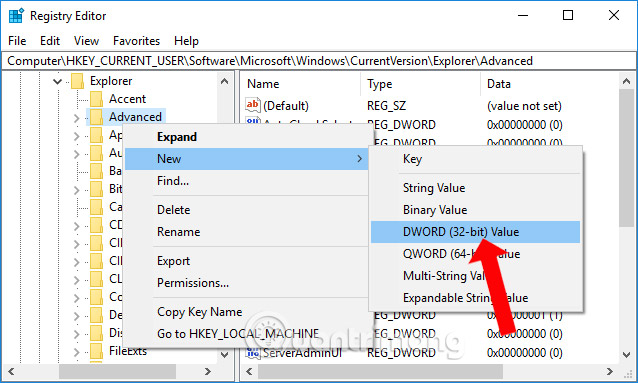The image size is (638, 383).
Task: Select the Advanced folder icon
Action: point(96,117)
